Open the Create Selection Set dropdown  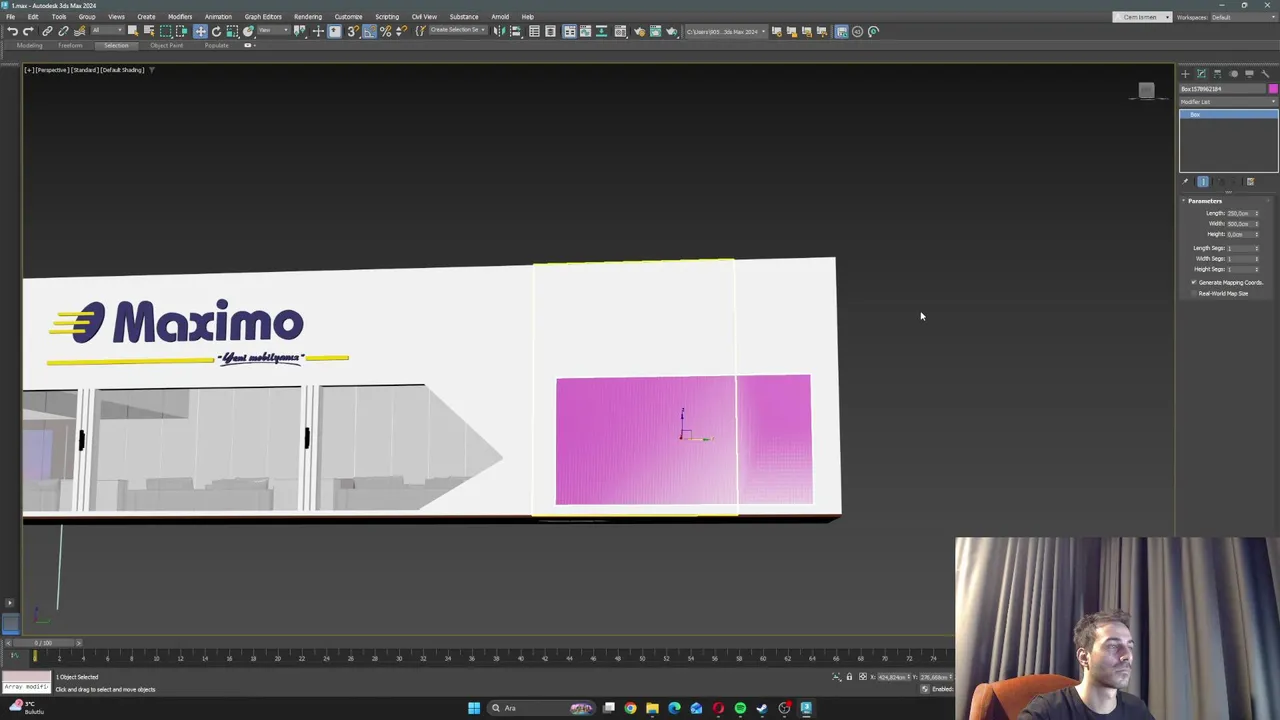pos(457,31)
